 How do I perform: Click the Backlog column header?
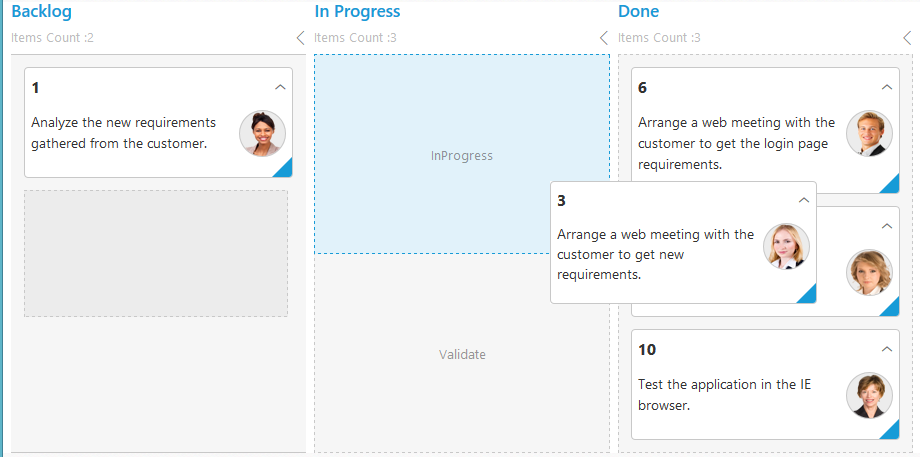[x=41, y=12]
